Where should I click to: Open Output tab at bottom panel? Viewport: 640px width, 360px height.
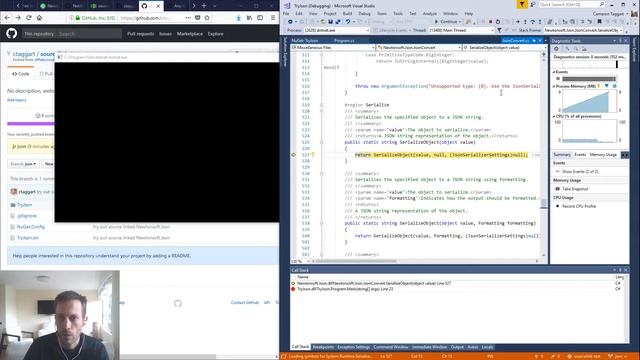[x=457, y=347]
